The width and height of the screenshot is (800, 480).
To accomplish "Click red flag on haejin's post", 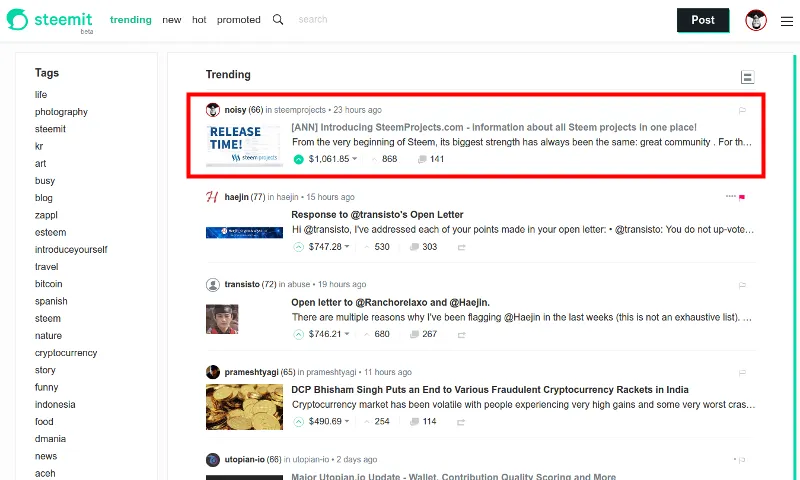I will tap(742, 197).
